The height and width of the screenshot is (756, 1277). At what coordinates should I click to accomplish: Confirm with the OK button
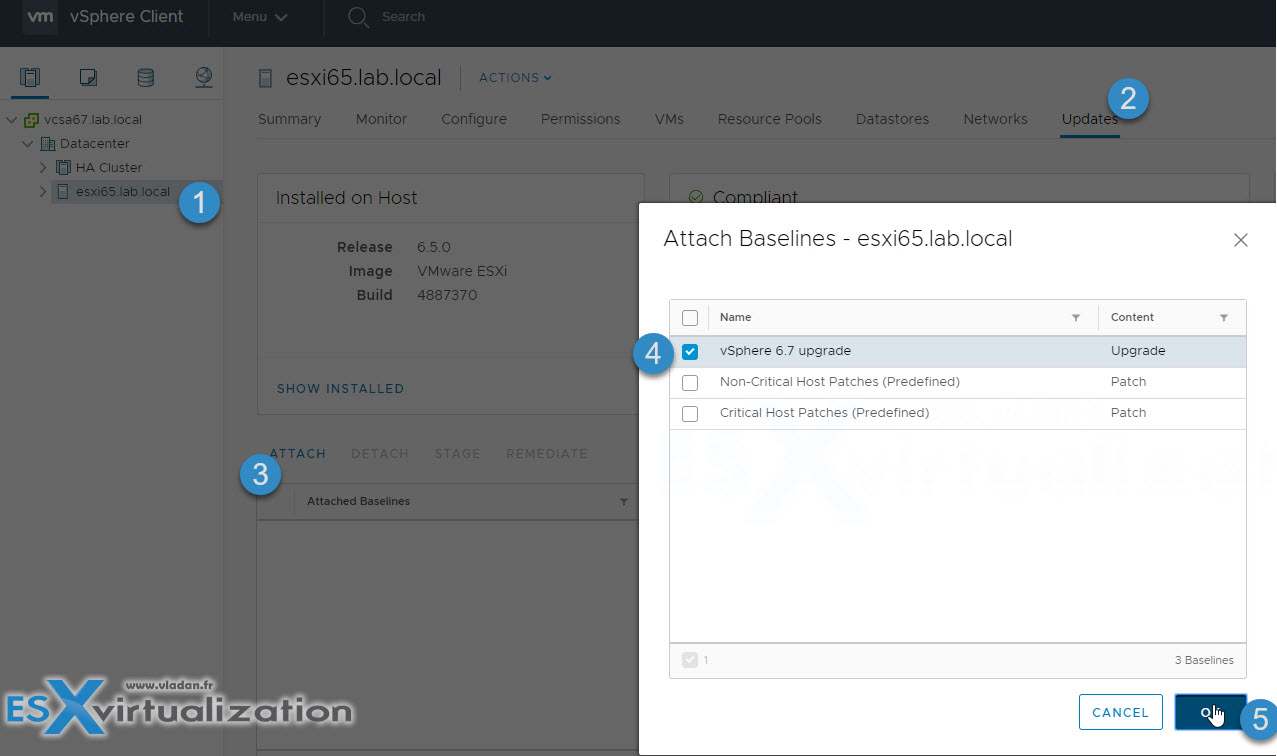coord(1210,713)
